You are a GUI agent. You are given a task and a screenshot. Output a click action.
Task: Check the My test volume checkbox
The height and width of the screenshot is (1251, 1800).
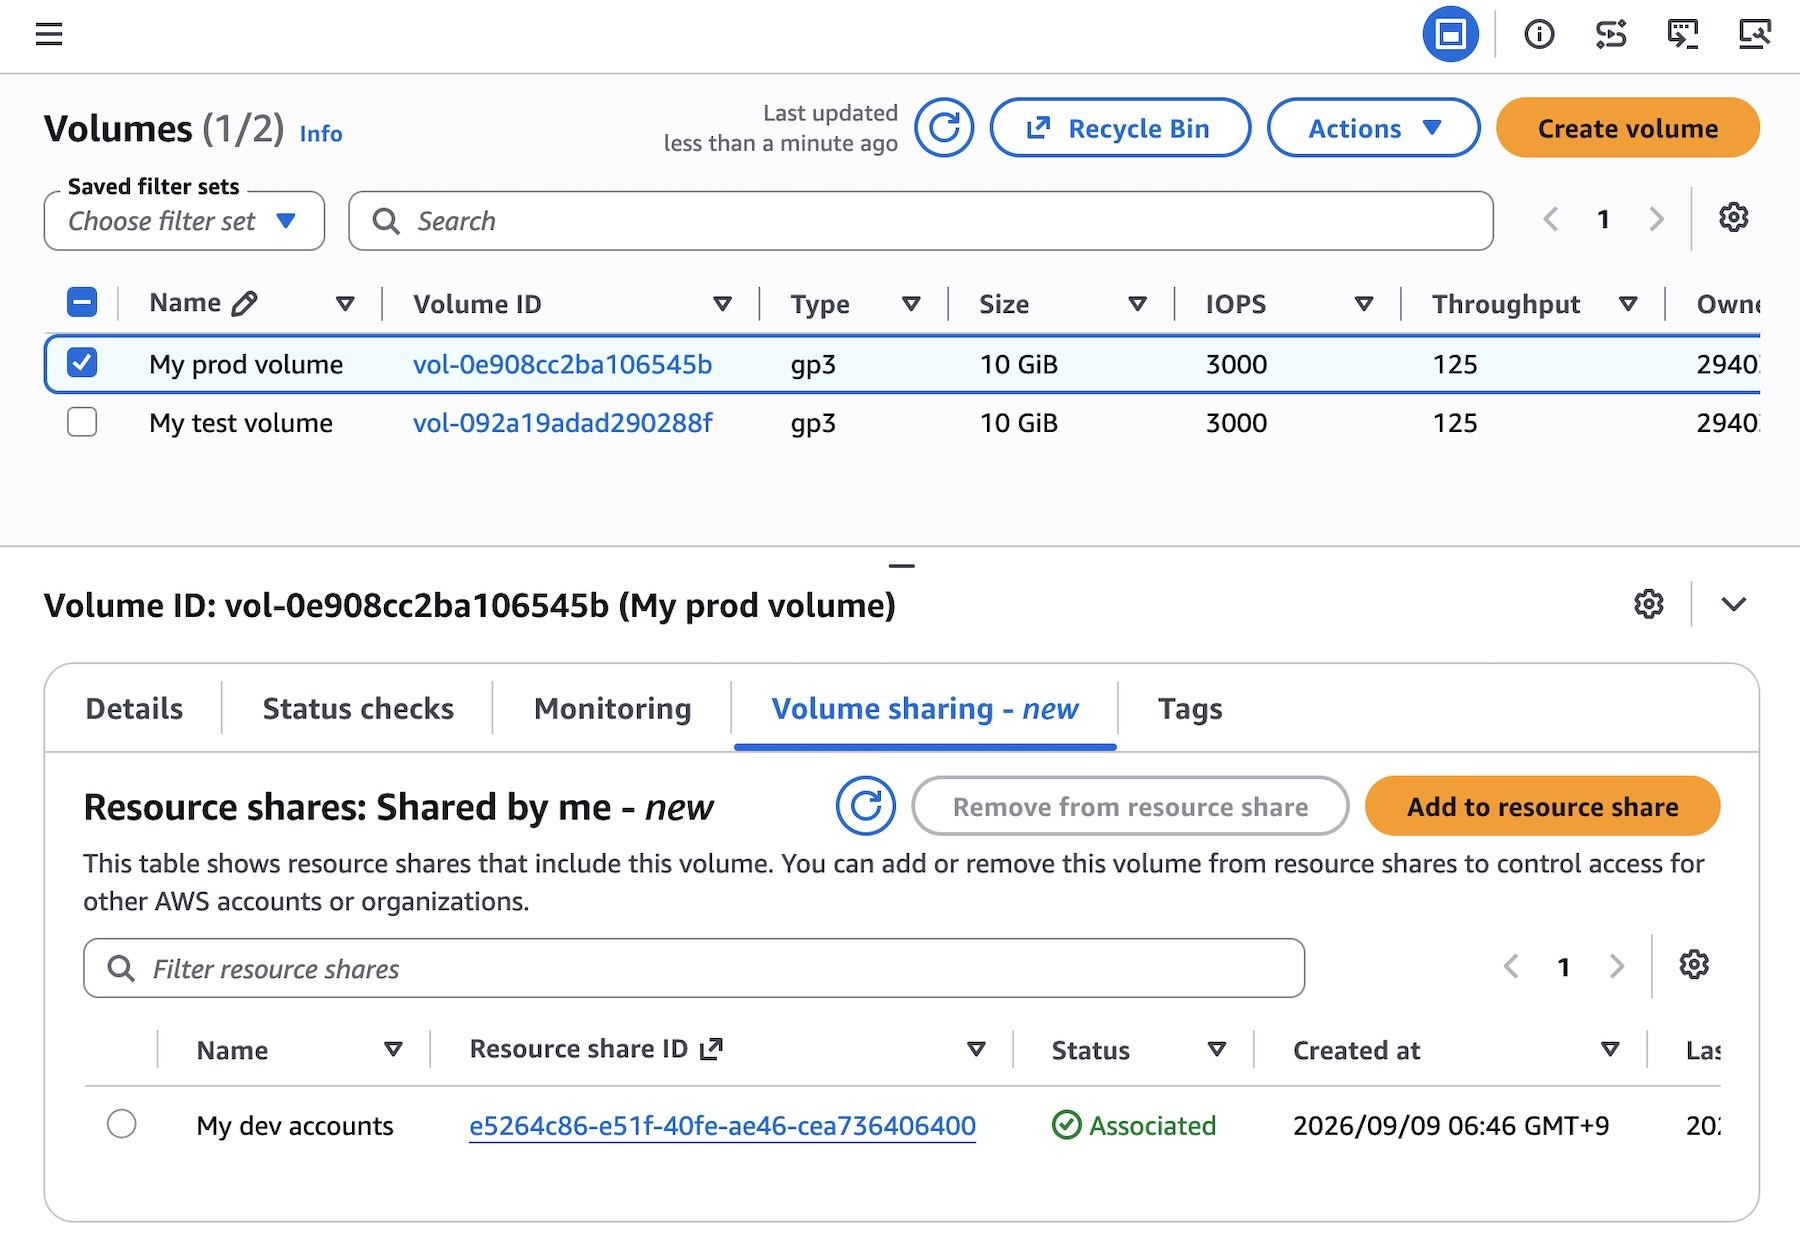click(82, 422)
